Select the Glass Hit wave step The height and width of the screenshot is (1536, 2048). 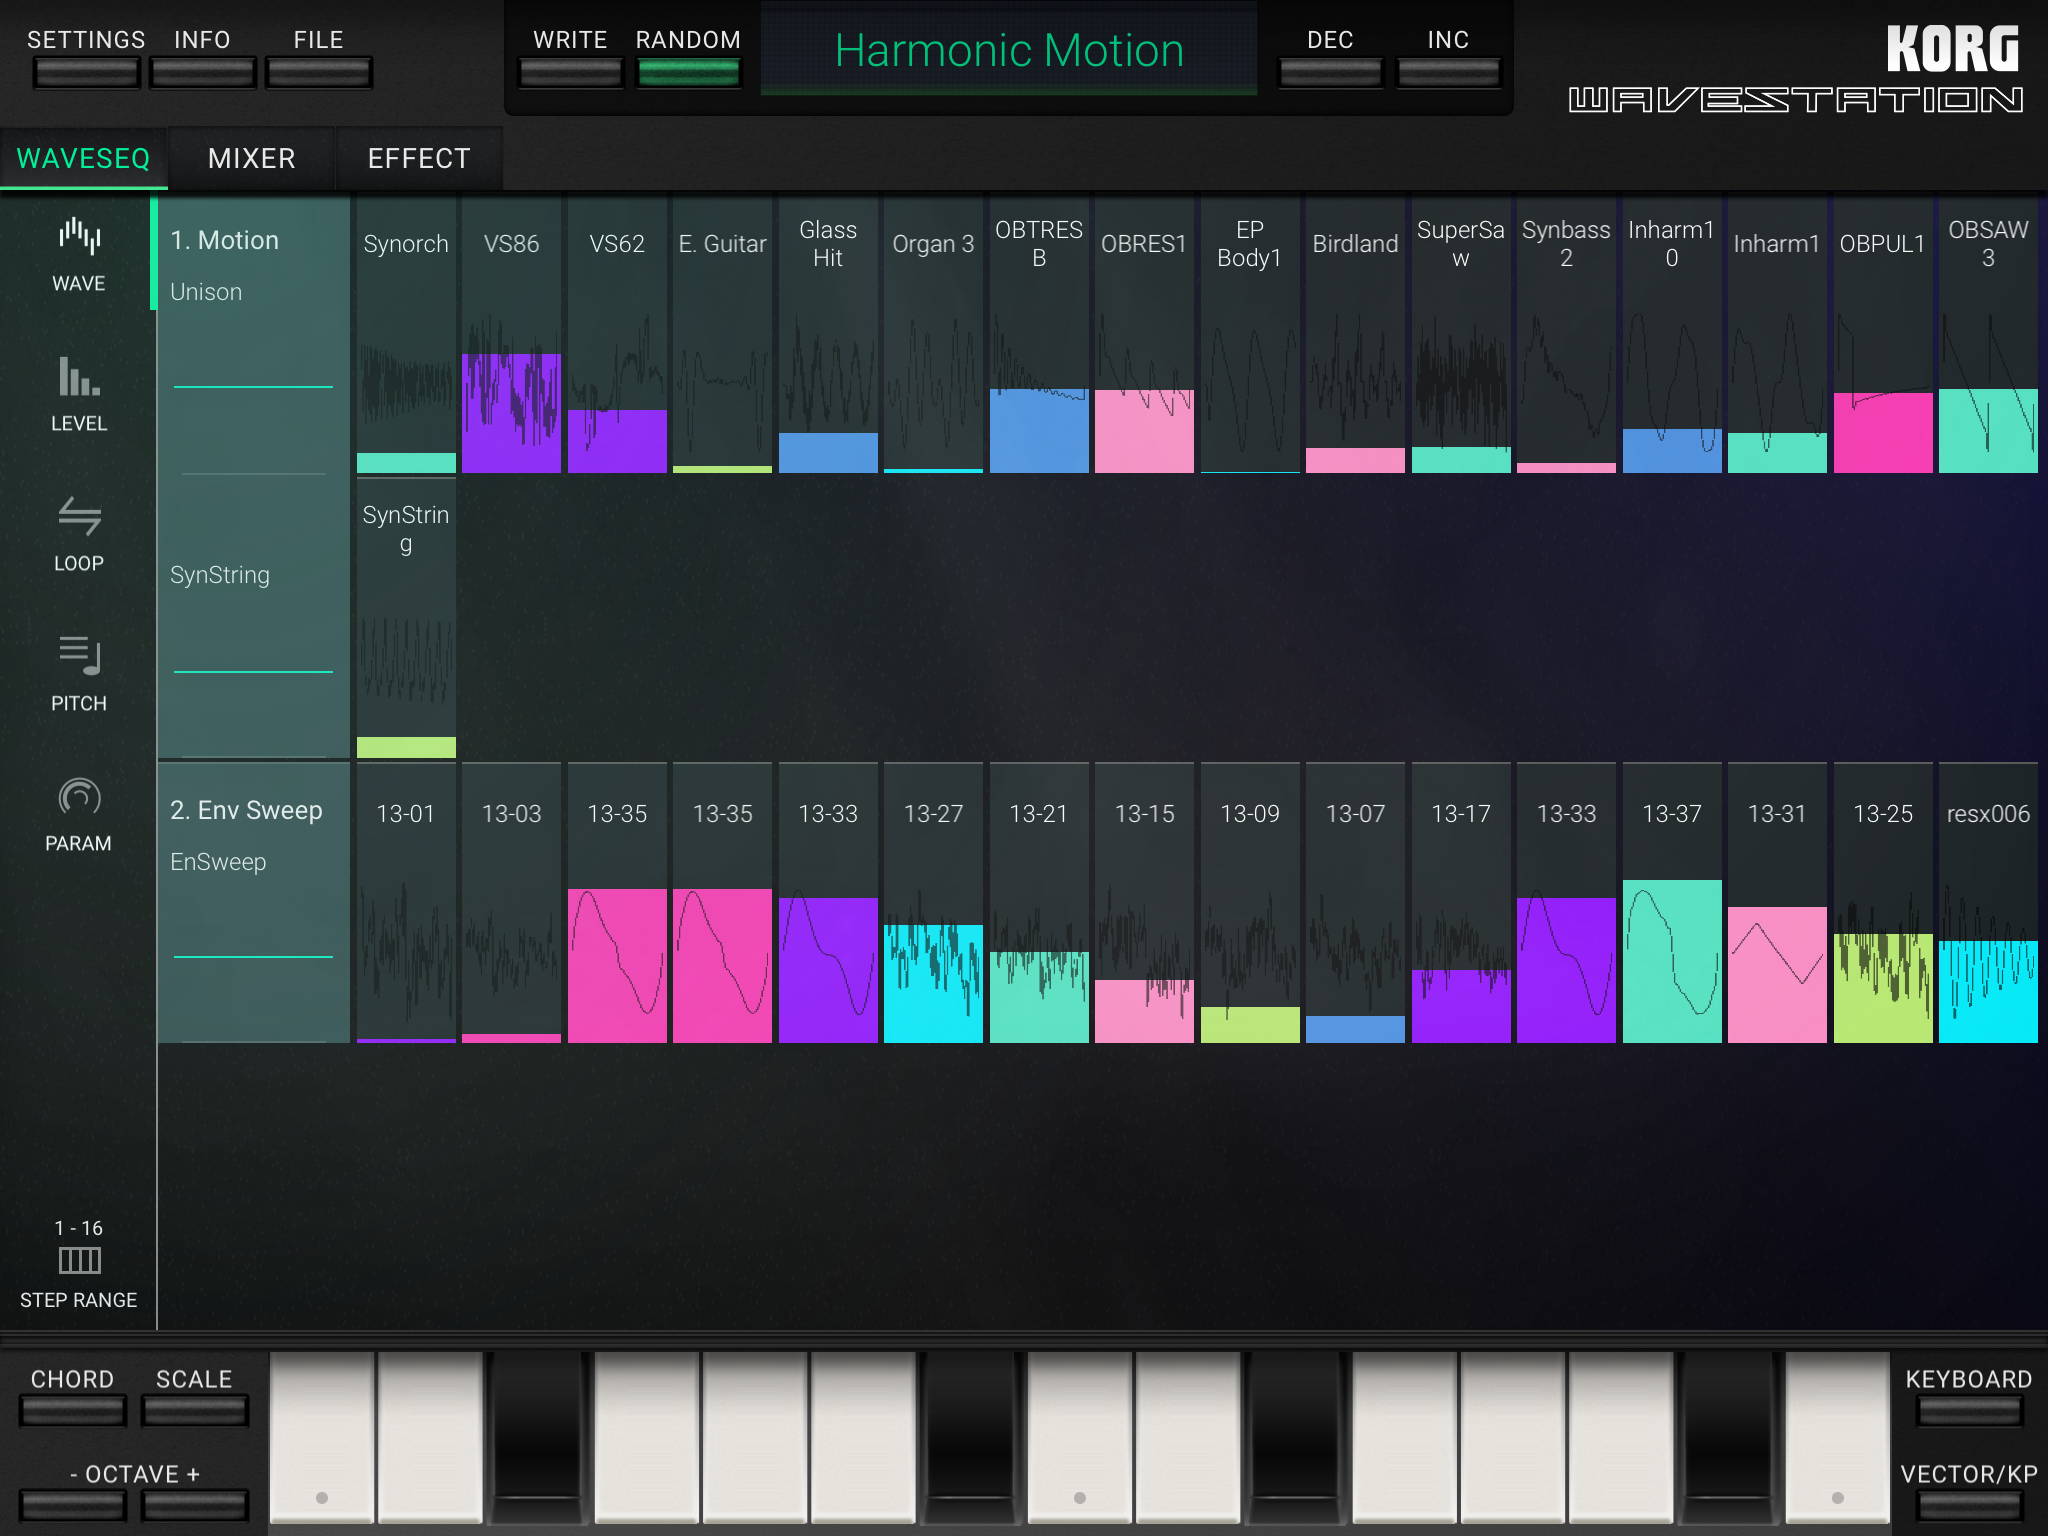point(828,335)
